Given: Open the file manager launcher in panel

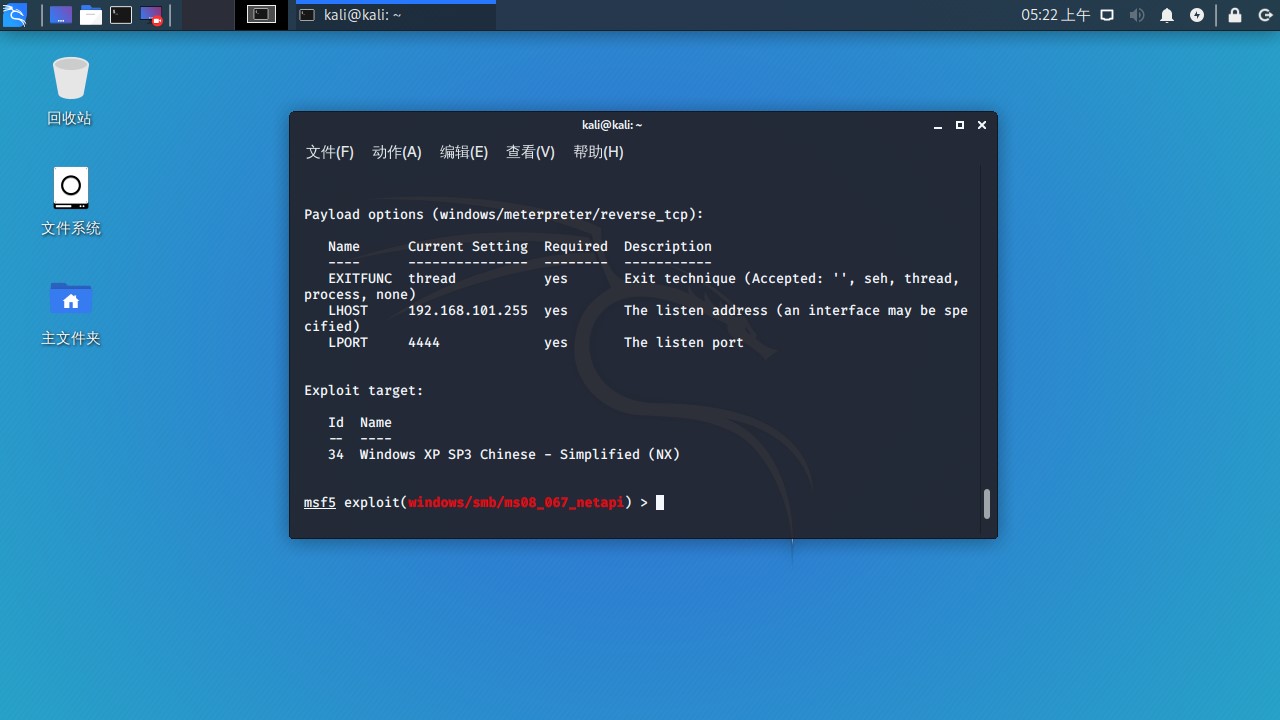Looking at the screenshot, I should click(91, 15).
